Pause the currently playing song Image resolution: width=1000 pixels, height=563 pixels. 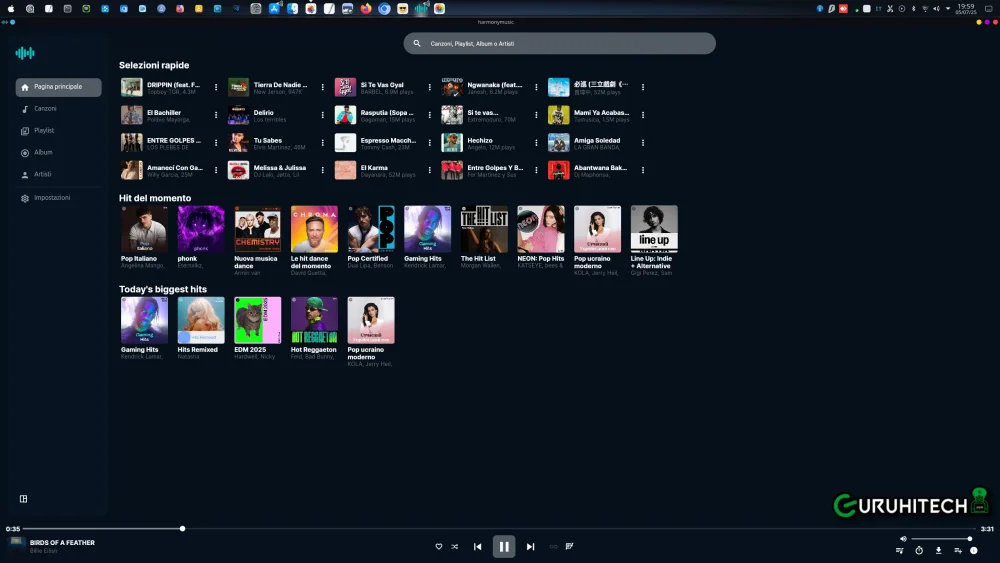(x=504, y=546)
